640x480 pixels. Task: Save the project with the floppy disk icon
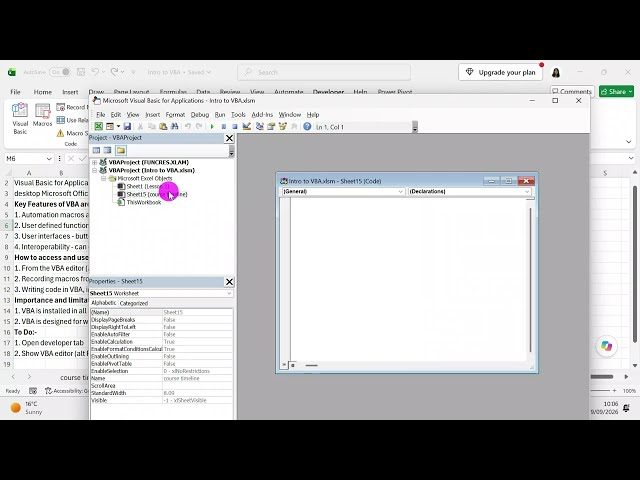pyautogui.click(x=127, y=127)
